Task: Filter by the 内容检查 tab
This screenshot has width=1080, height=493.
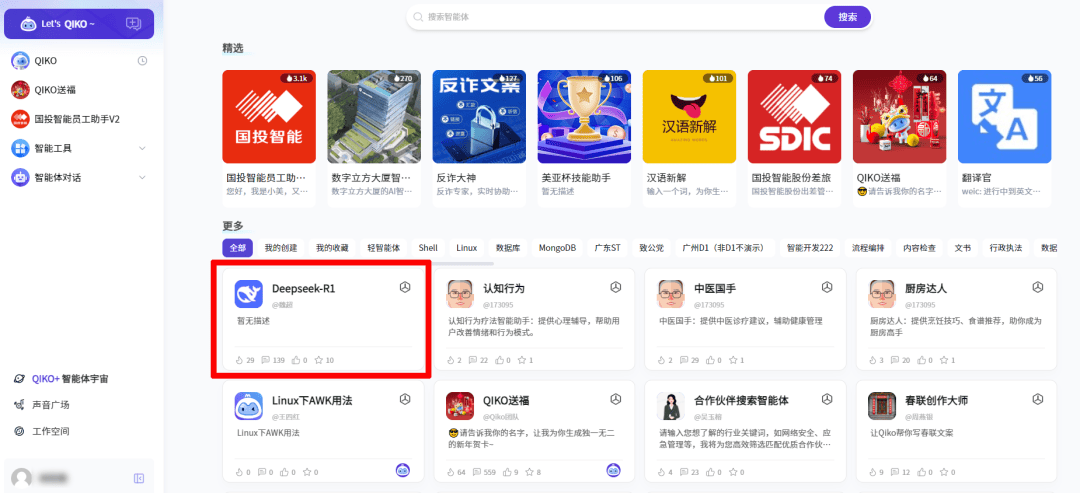Action: pyautogui.click(x=920, y=248)
